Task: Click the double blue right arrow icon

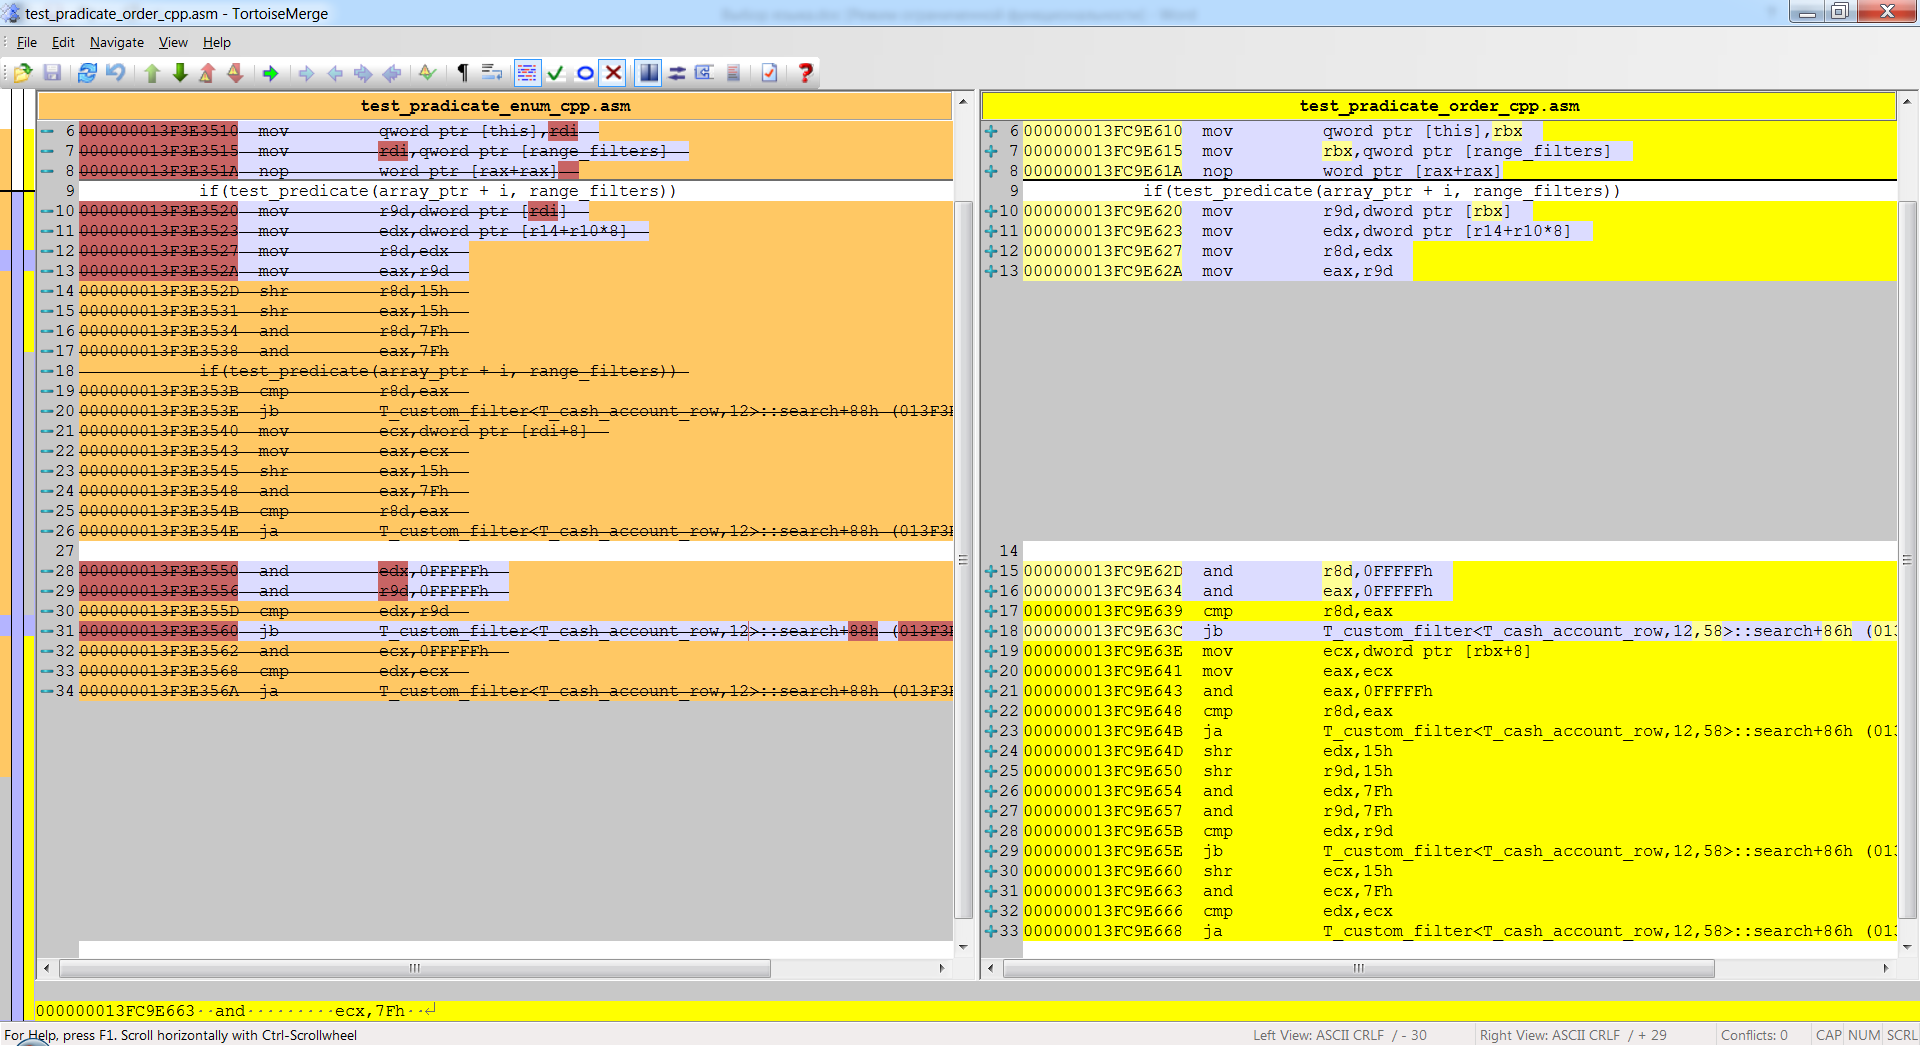Action: tap(363, 72)
